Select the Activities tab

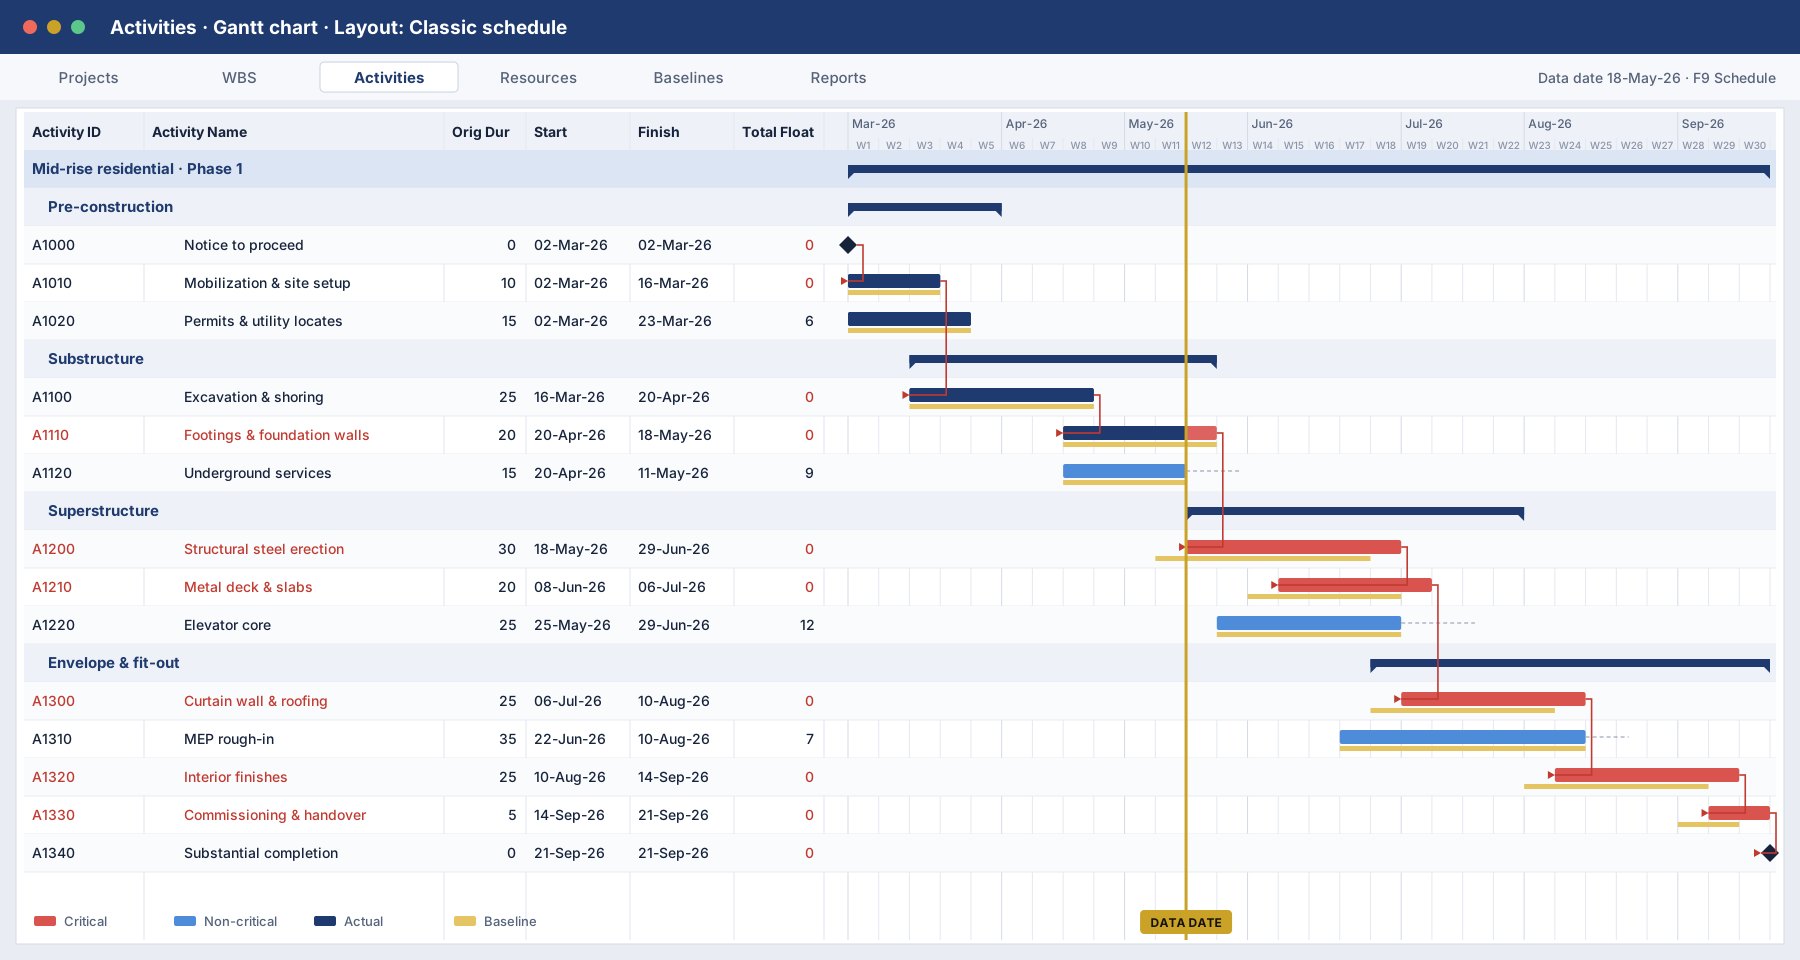pos(389,78)
